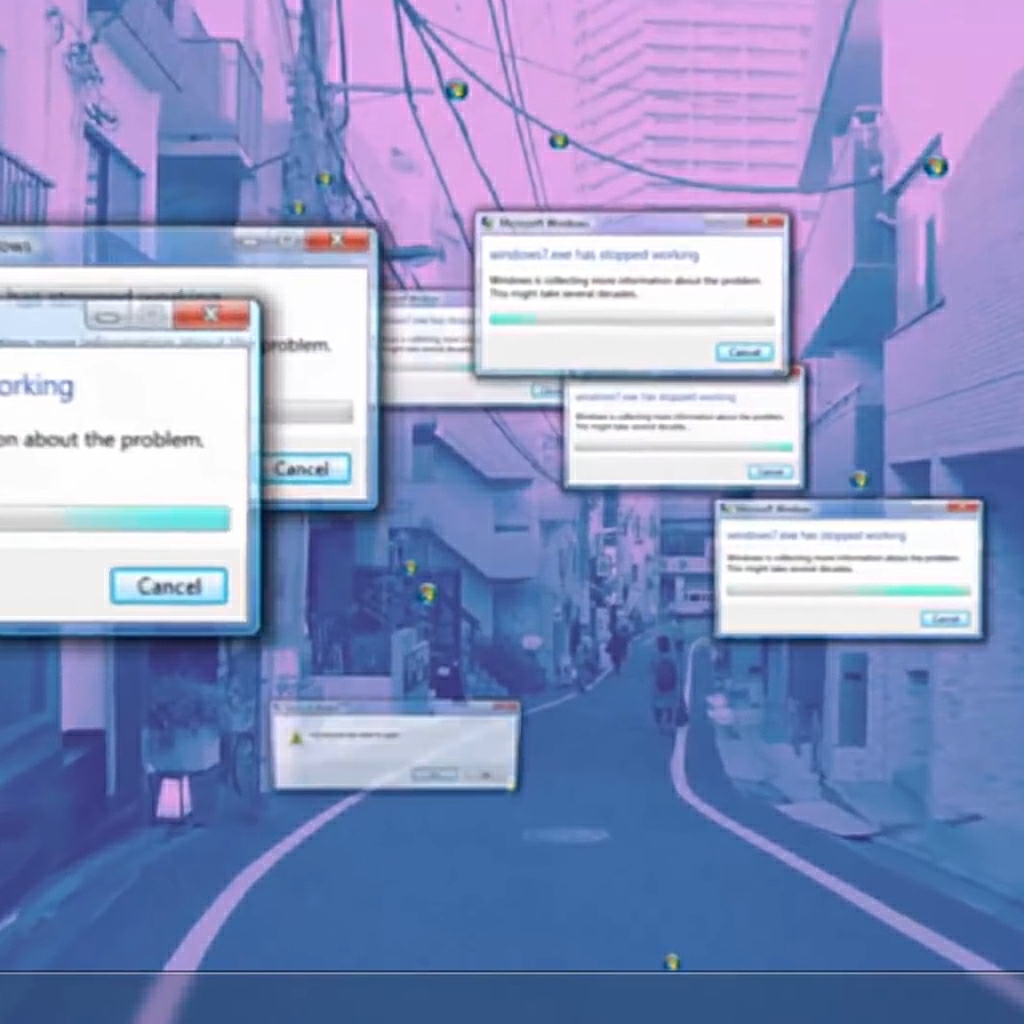
Task: Click the progress bar in the largest dialog
Action: click(115, 519)
